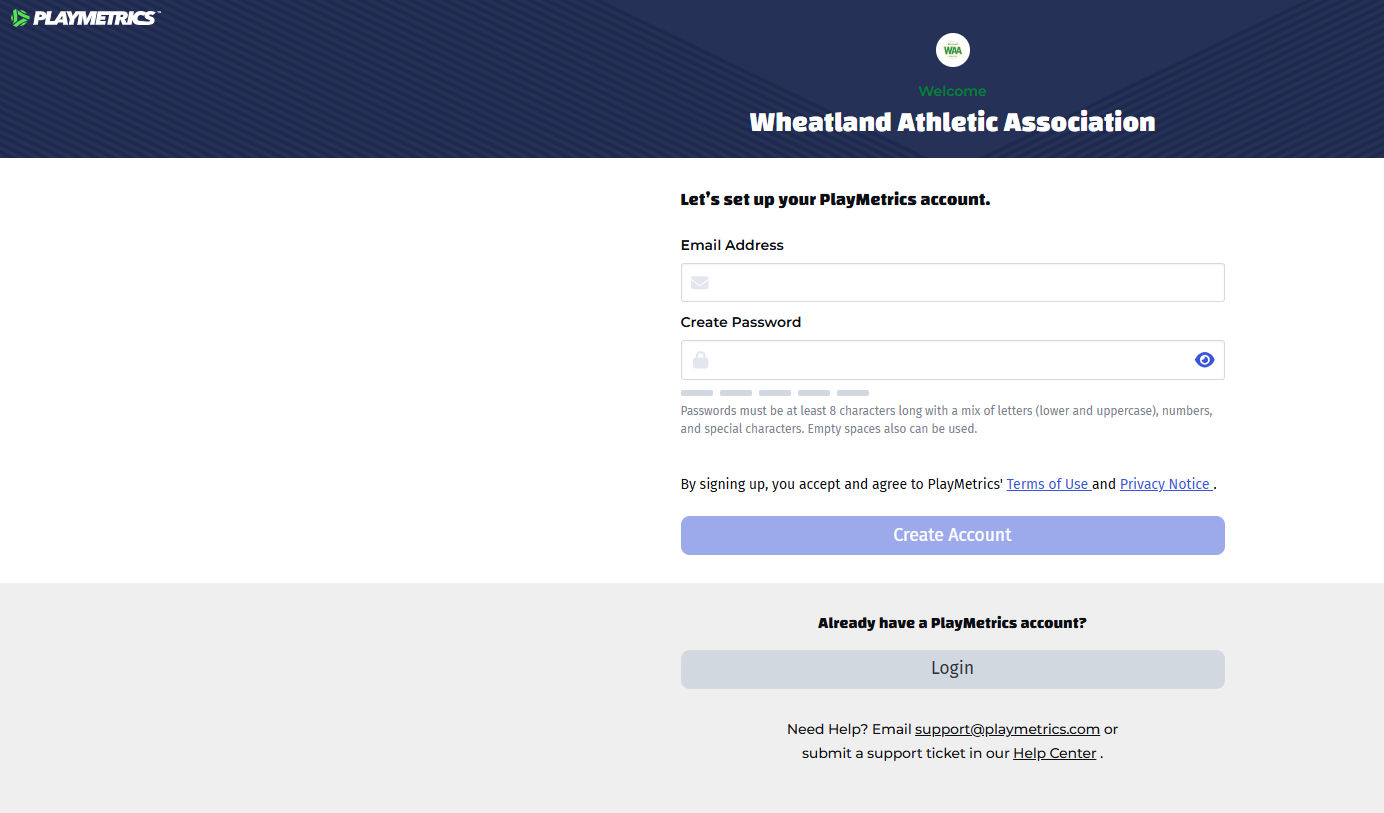The width and height of the screenshot is (1384, 813).
Task: Click the round WAA club logo
Action: pyautogui.click(x=952, y=50)
